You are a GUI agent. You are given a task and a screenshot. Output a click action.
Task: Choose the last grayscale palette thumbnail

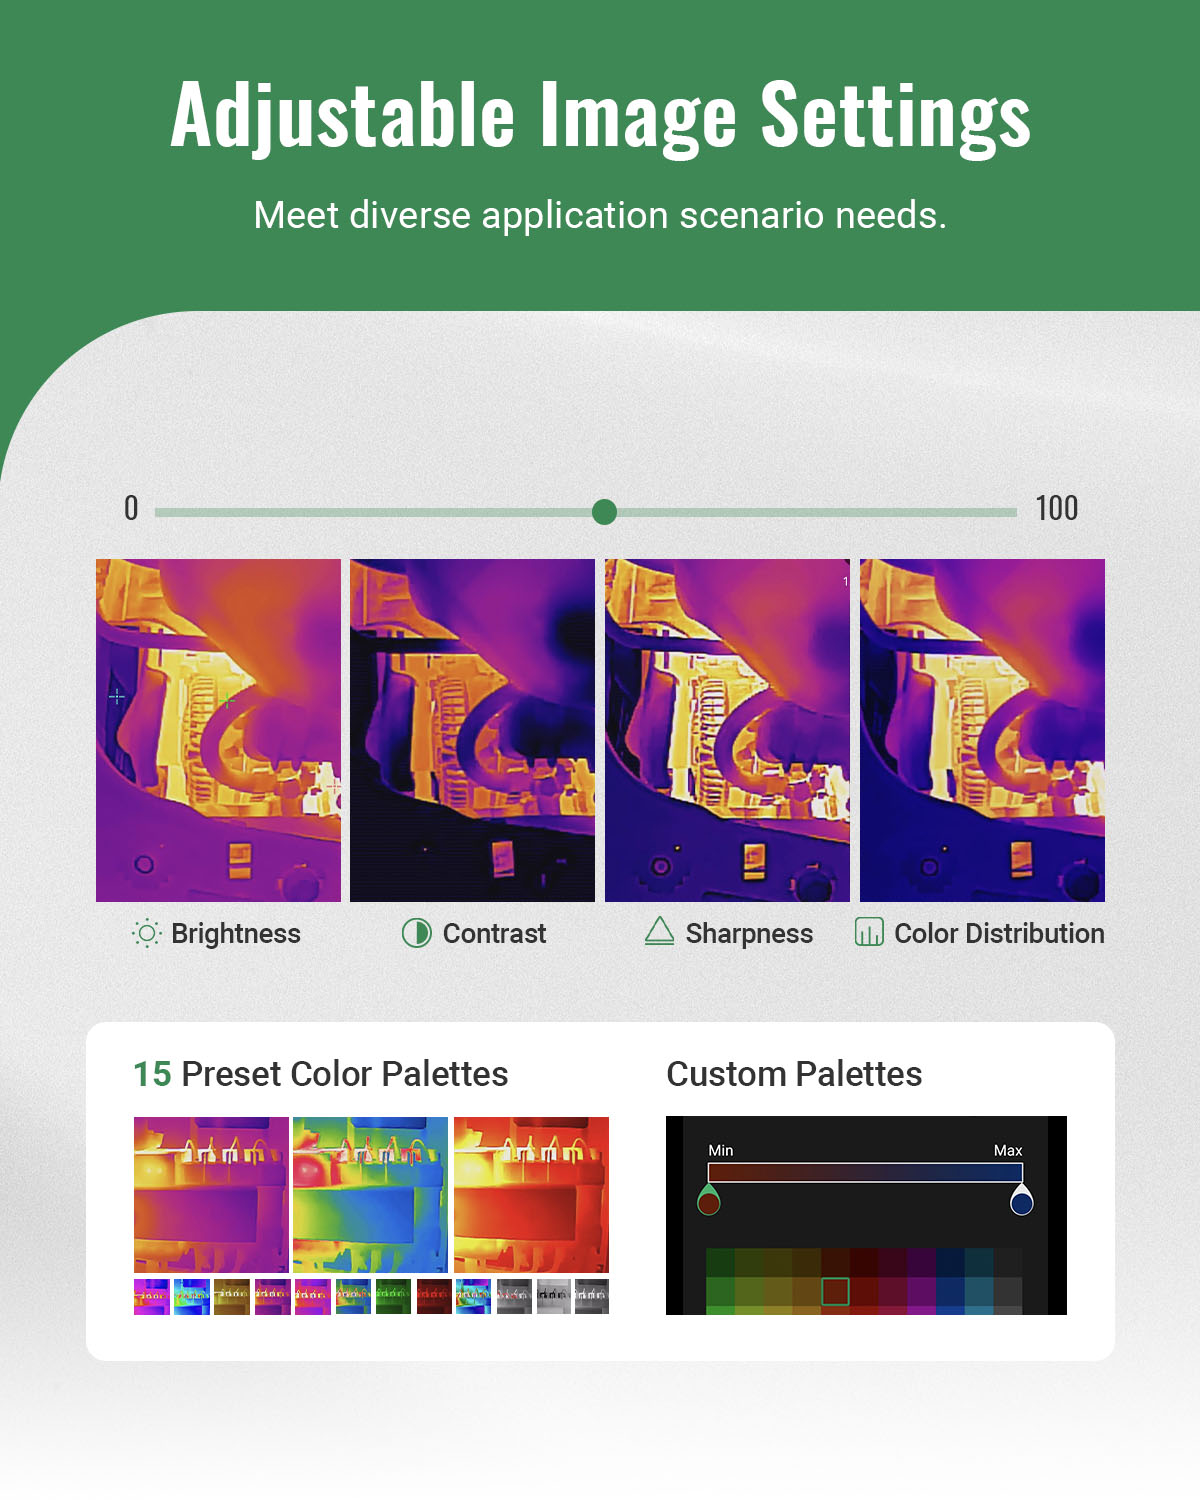591,1297
